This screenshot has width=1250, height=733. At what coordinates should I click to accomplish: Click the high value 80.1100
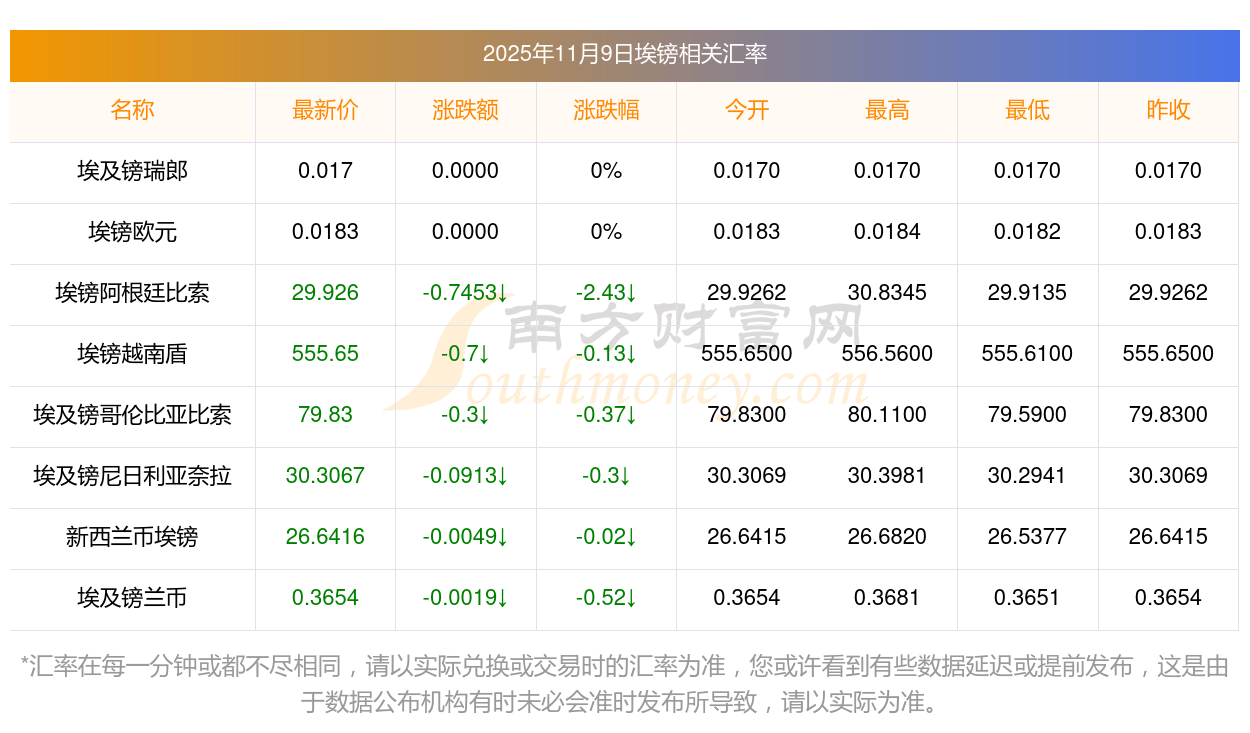click(x=887, y=415)
